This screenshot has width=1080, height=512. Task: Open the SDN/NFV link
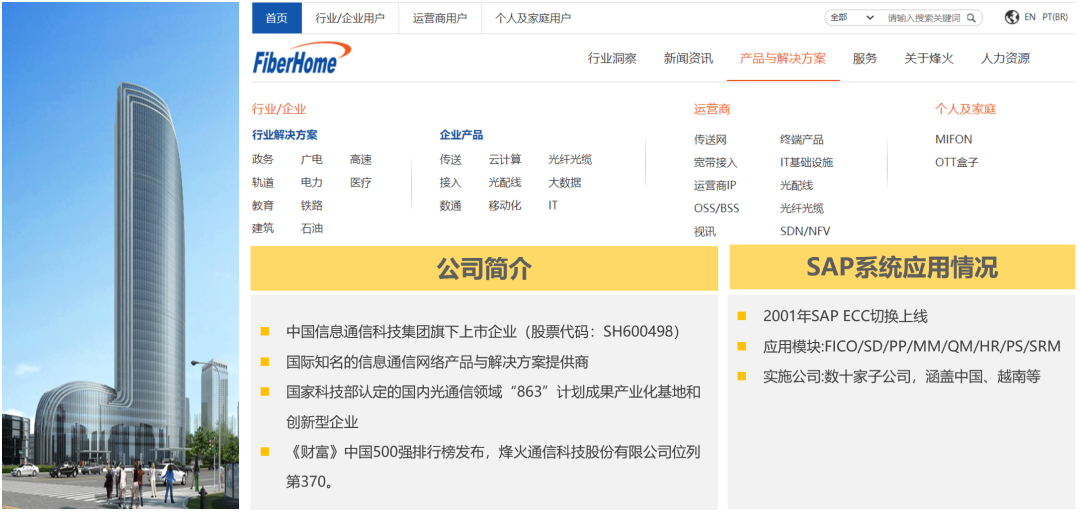804,232
